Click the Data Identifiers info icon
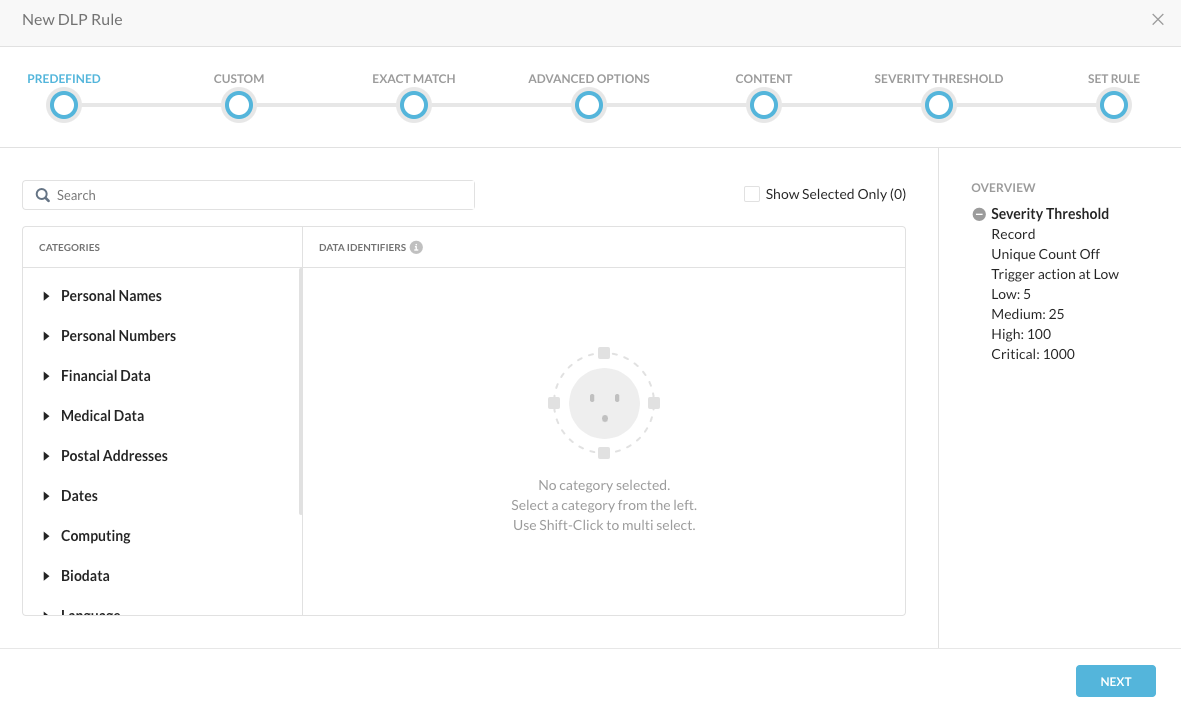This screenshot has height=711, width=1181. click(416, 247)
